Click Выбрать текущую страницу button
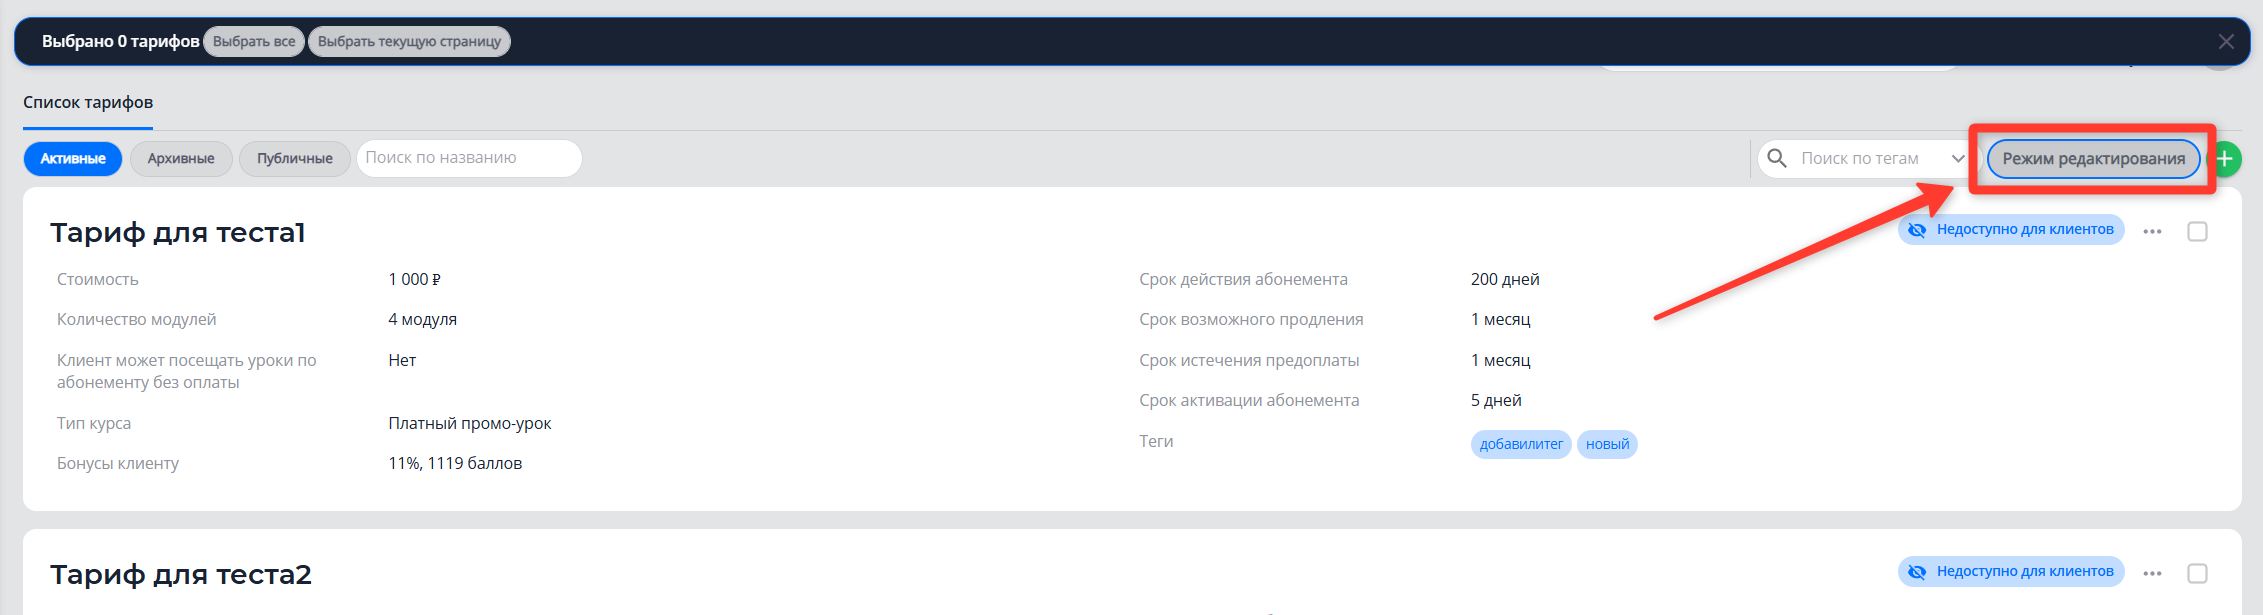The height and width of the screenshot is (615, 2263). click(409, 42)
